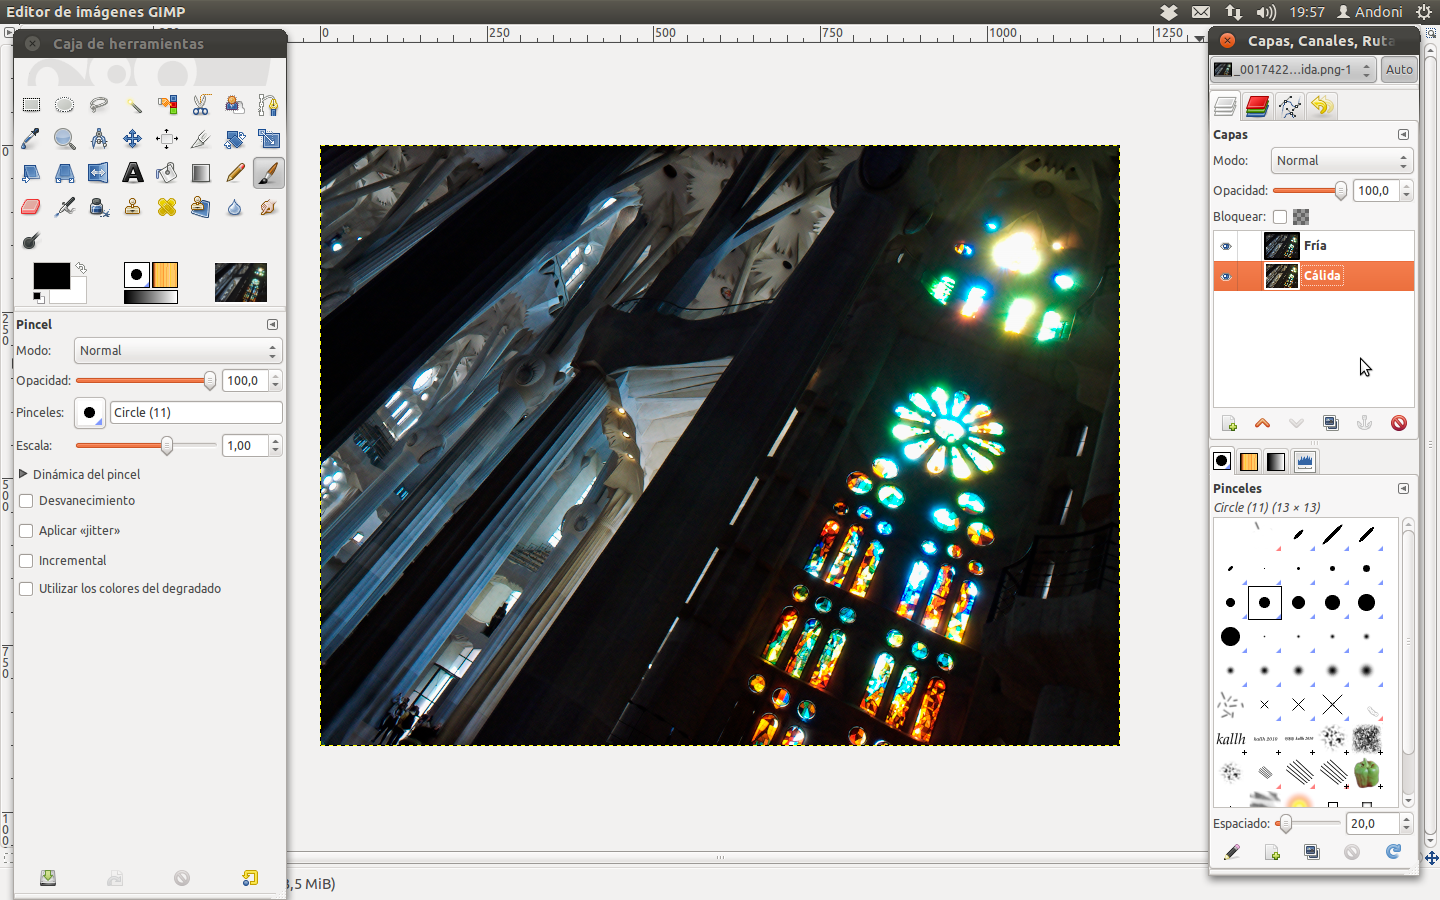
Task: Click the Escala value stepper arrows
Action: point(276,446)
